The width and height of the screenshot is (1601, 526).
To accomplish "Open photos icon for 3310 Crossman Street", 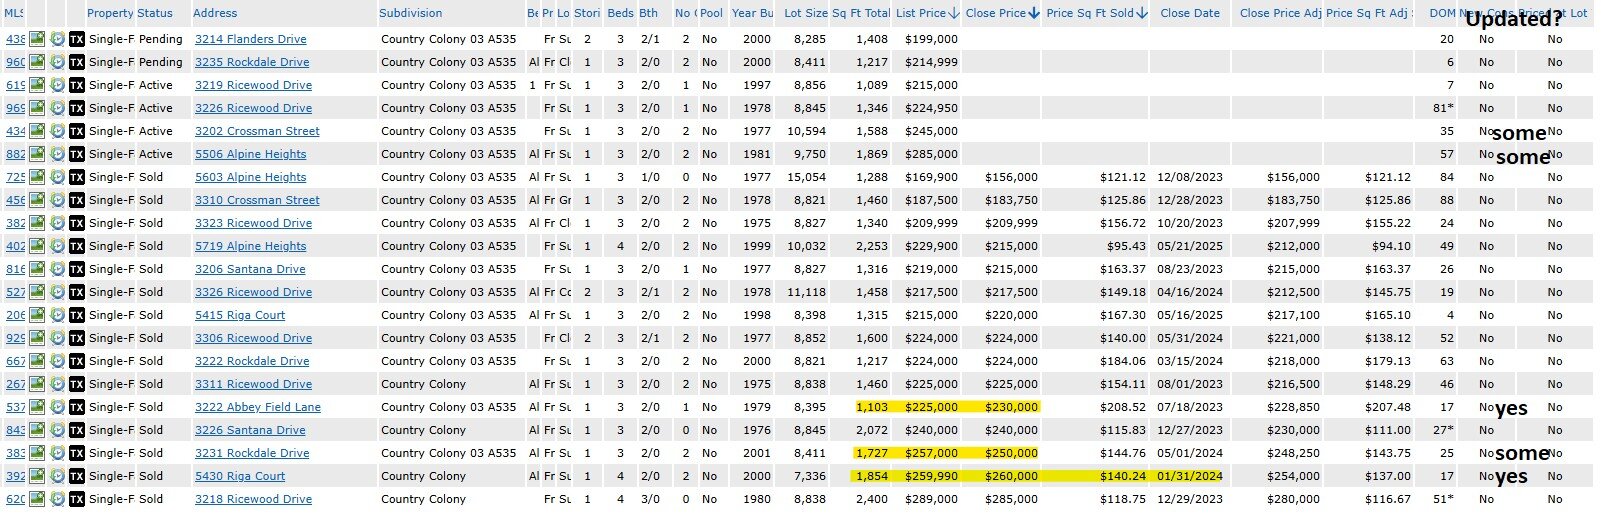I will [37, 200].
